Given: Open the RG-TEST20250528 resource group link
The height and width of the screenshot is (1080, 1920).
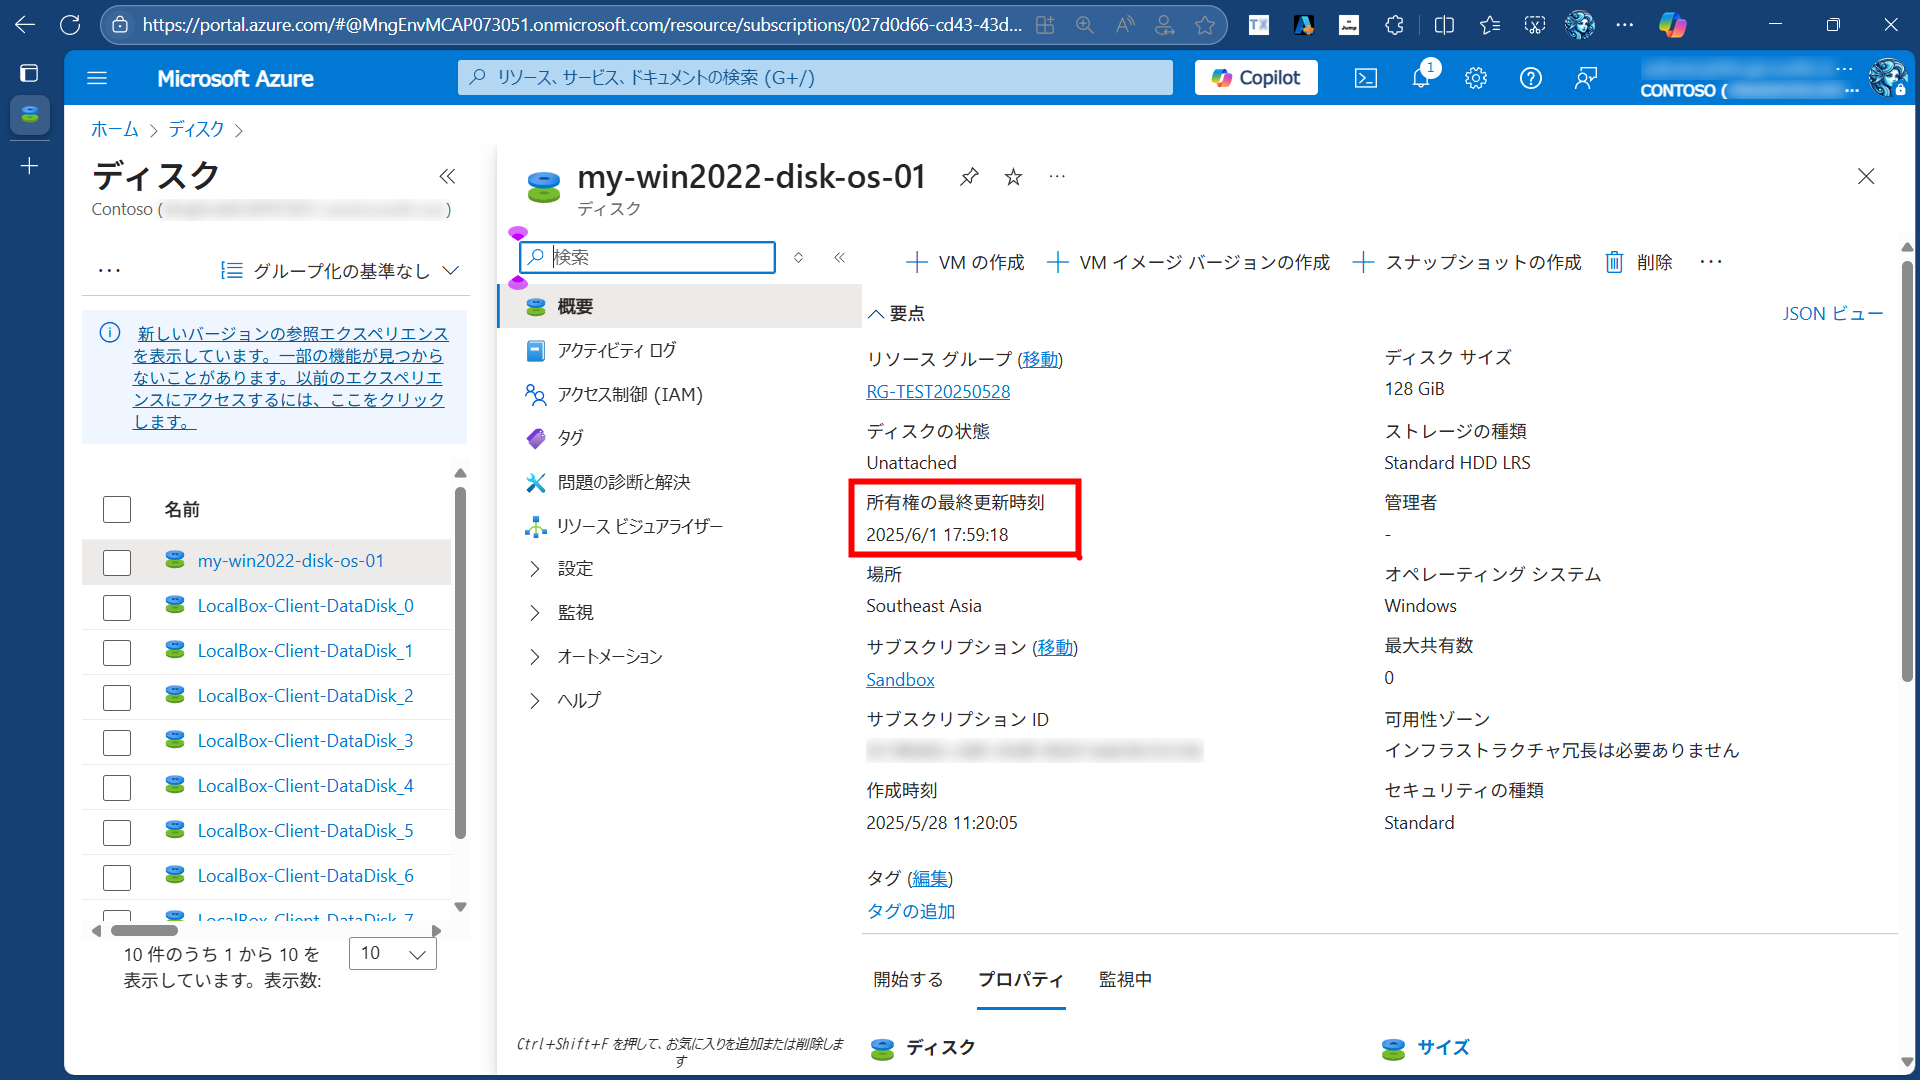Looking at the screenshot, I should [938, 392].
